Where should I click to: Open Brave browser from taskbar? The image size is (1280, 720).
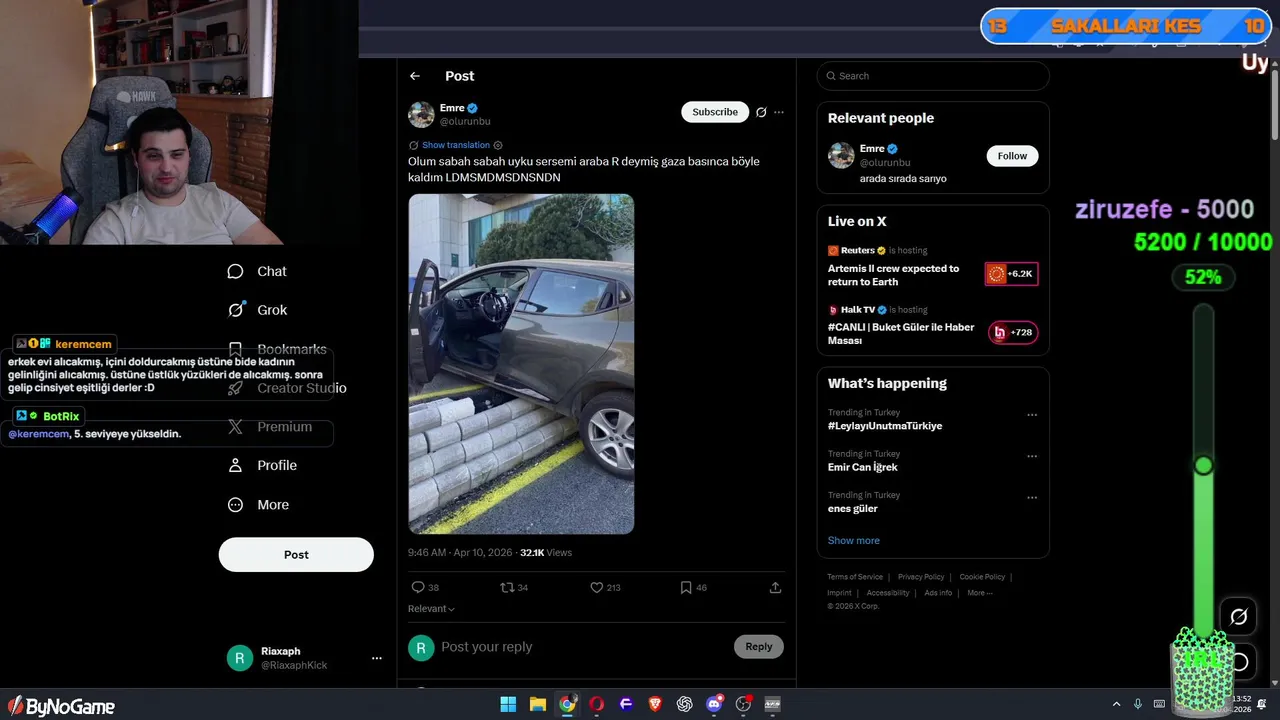(x=655, y=704)
